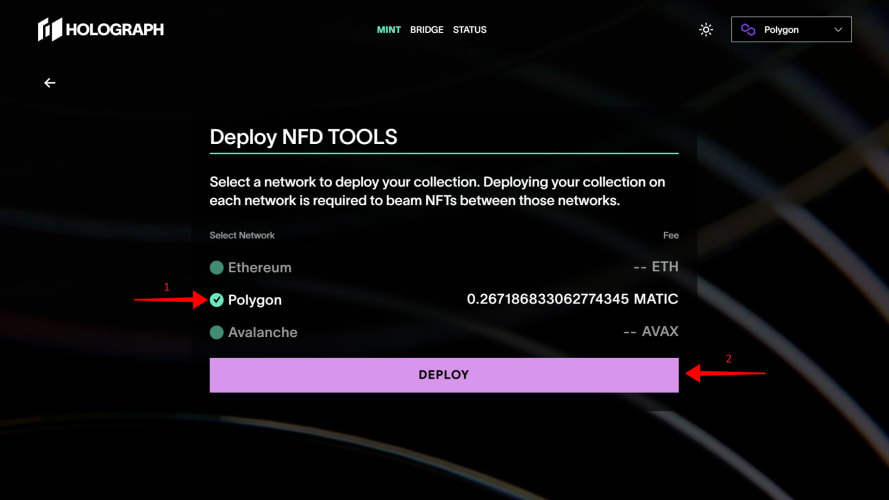Select the Ethereum network radio button
This screenshot has width=889, height=500.
pos(217,268)
